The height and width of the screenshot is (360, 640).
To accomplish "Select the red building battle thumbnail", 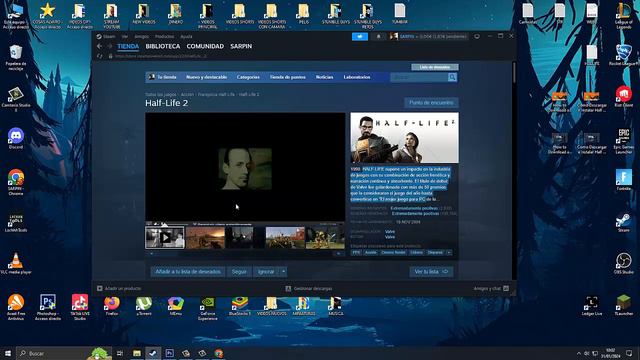I will (285, 238).
